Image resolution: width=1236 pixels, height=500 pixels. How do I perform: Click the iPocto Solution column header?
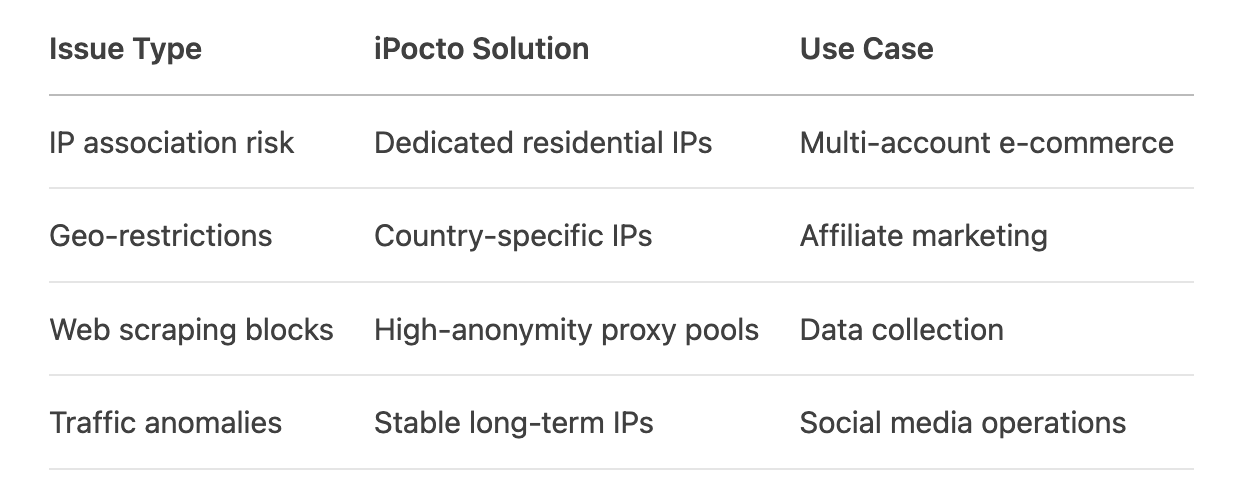[x=481, y=49]
